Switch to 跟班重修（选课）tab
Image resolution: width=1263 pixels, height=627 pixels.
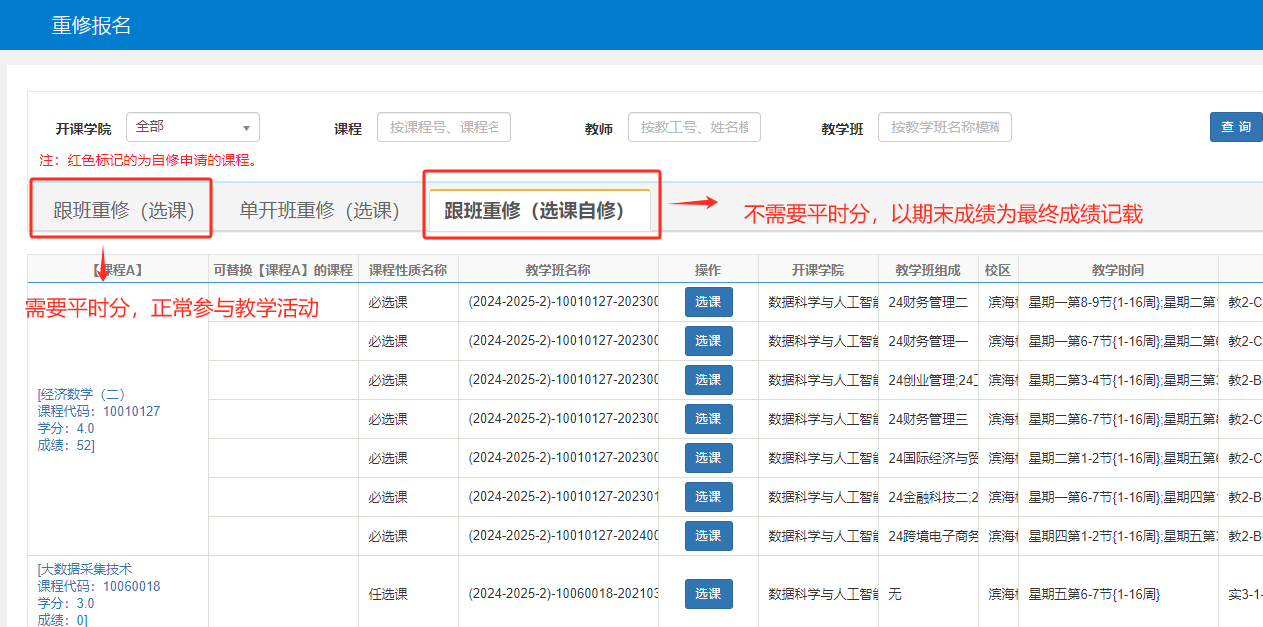tap(123, 210)
